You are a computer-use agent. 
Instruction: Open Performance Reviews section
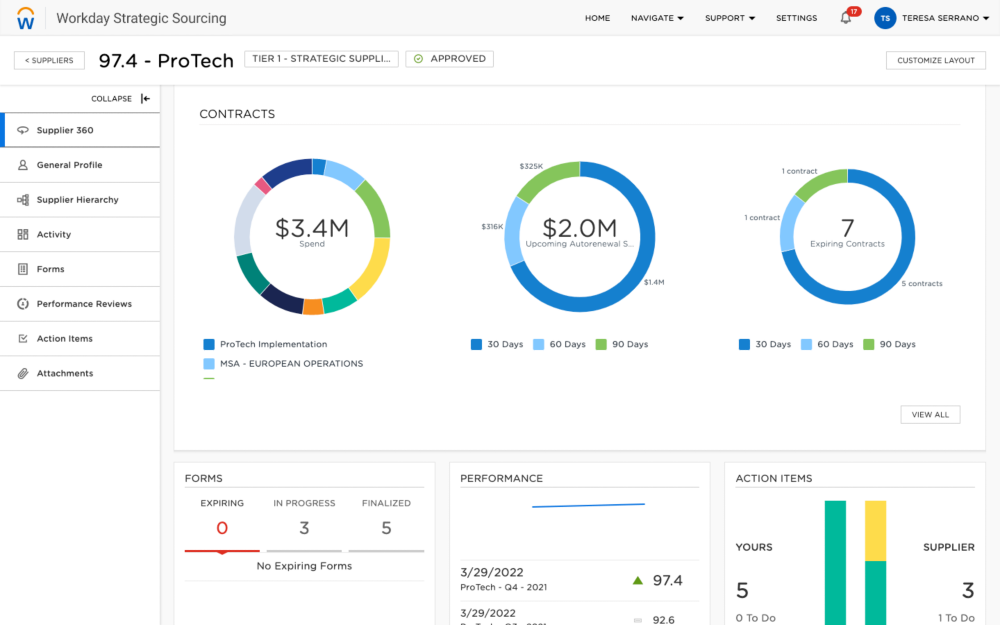tap(80, 304)
